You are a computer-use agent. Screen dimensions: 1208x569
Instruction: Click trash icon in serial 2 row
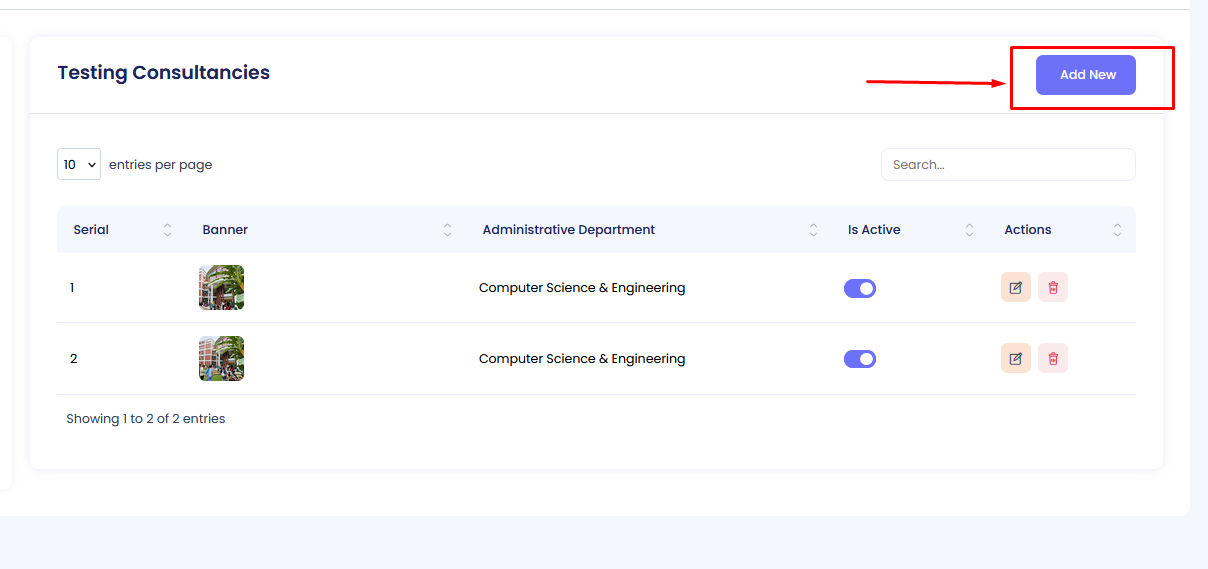(x=1053, y=359)
